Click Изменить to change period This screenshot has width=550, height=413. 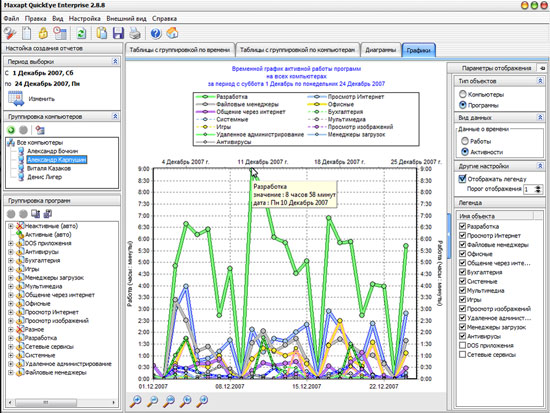coord(41,99)
